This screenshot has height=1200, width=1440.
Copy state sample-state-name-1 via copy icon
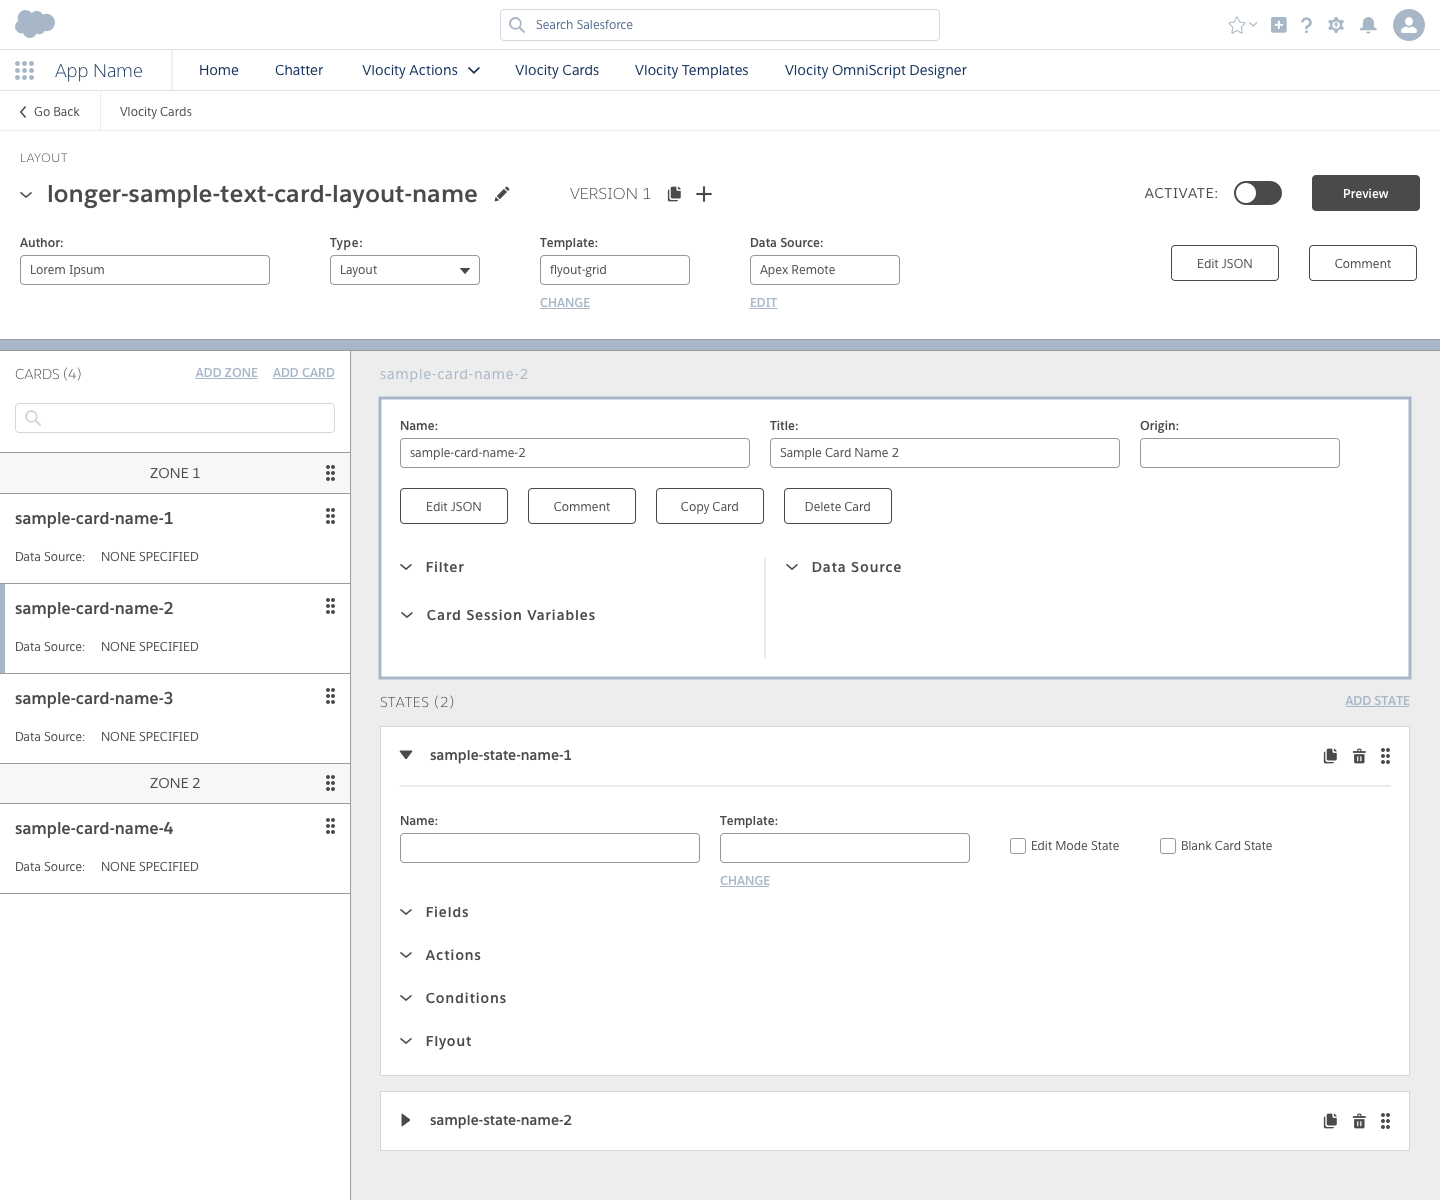(1330, 756)
